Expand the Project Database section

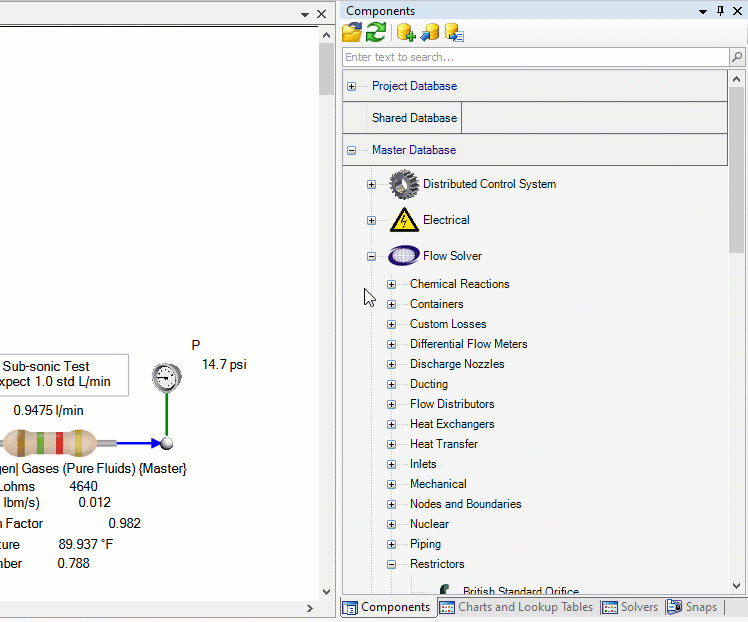(351, 86)
